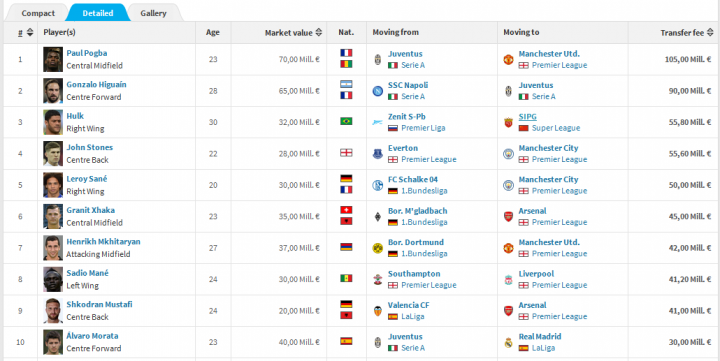This screenshot has width=720, height=361.
Task: Select the Detailed tab
Action: tap(98, 13)
